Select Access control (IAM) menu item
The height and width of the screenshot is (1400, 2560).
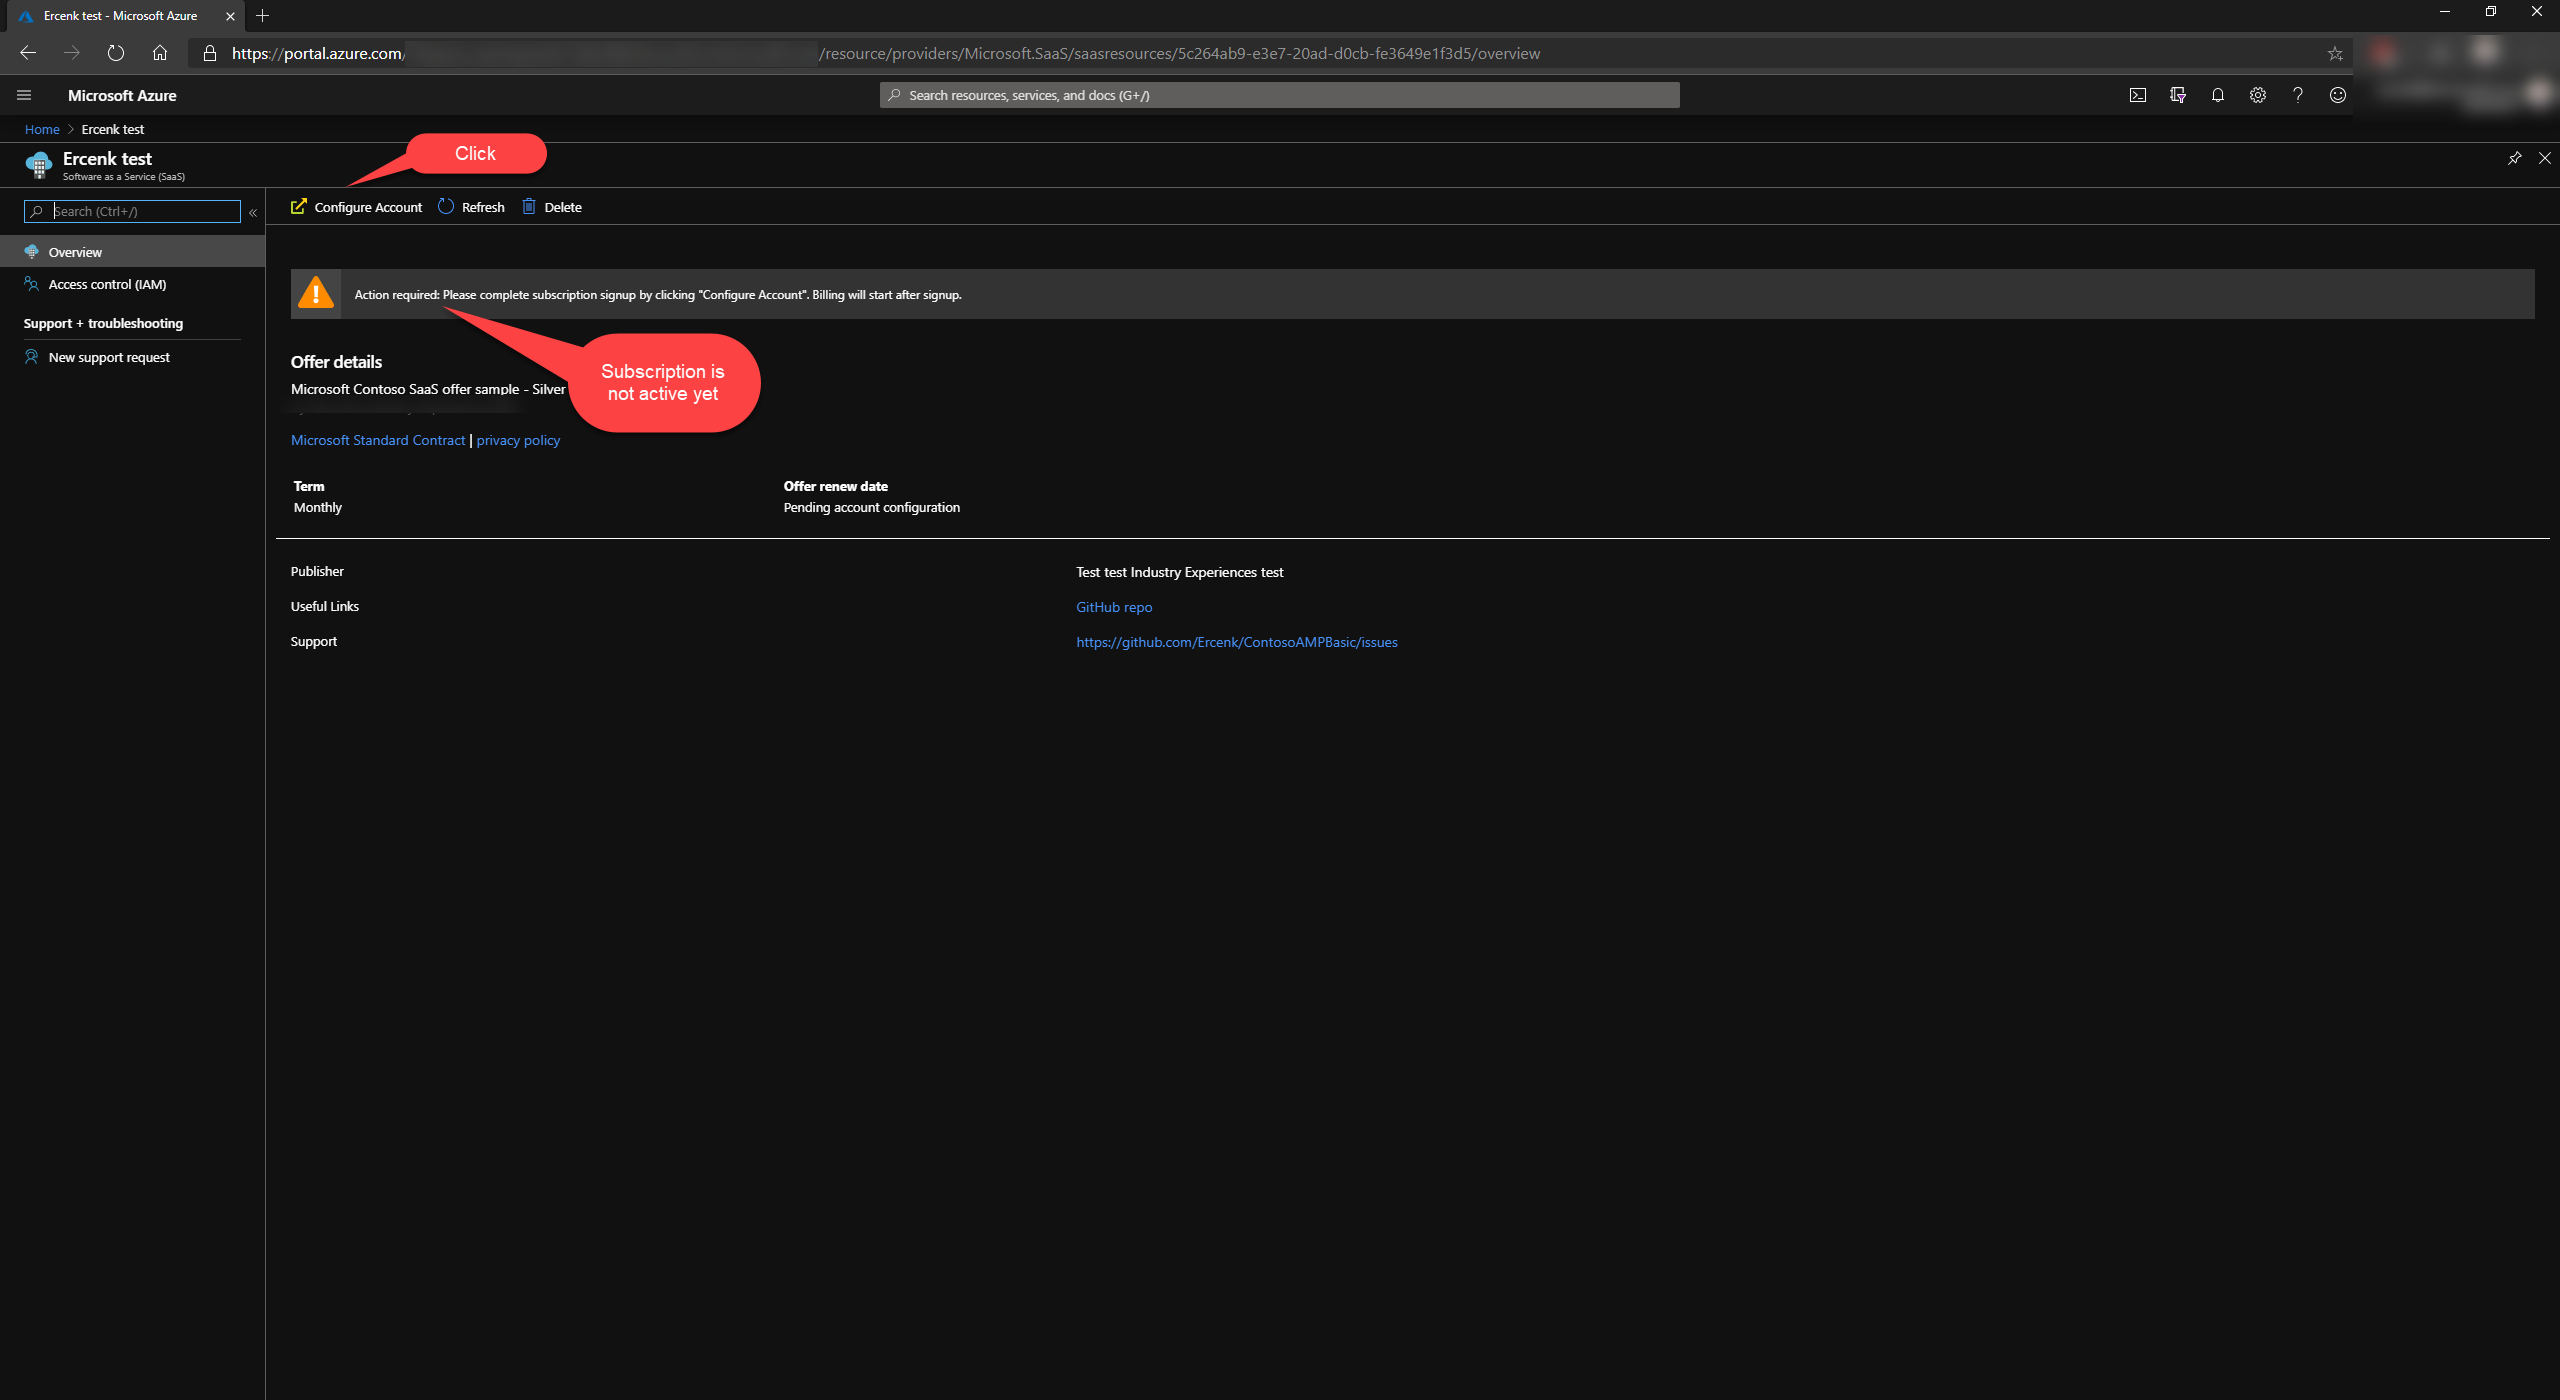click(x=107, y=284)
